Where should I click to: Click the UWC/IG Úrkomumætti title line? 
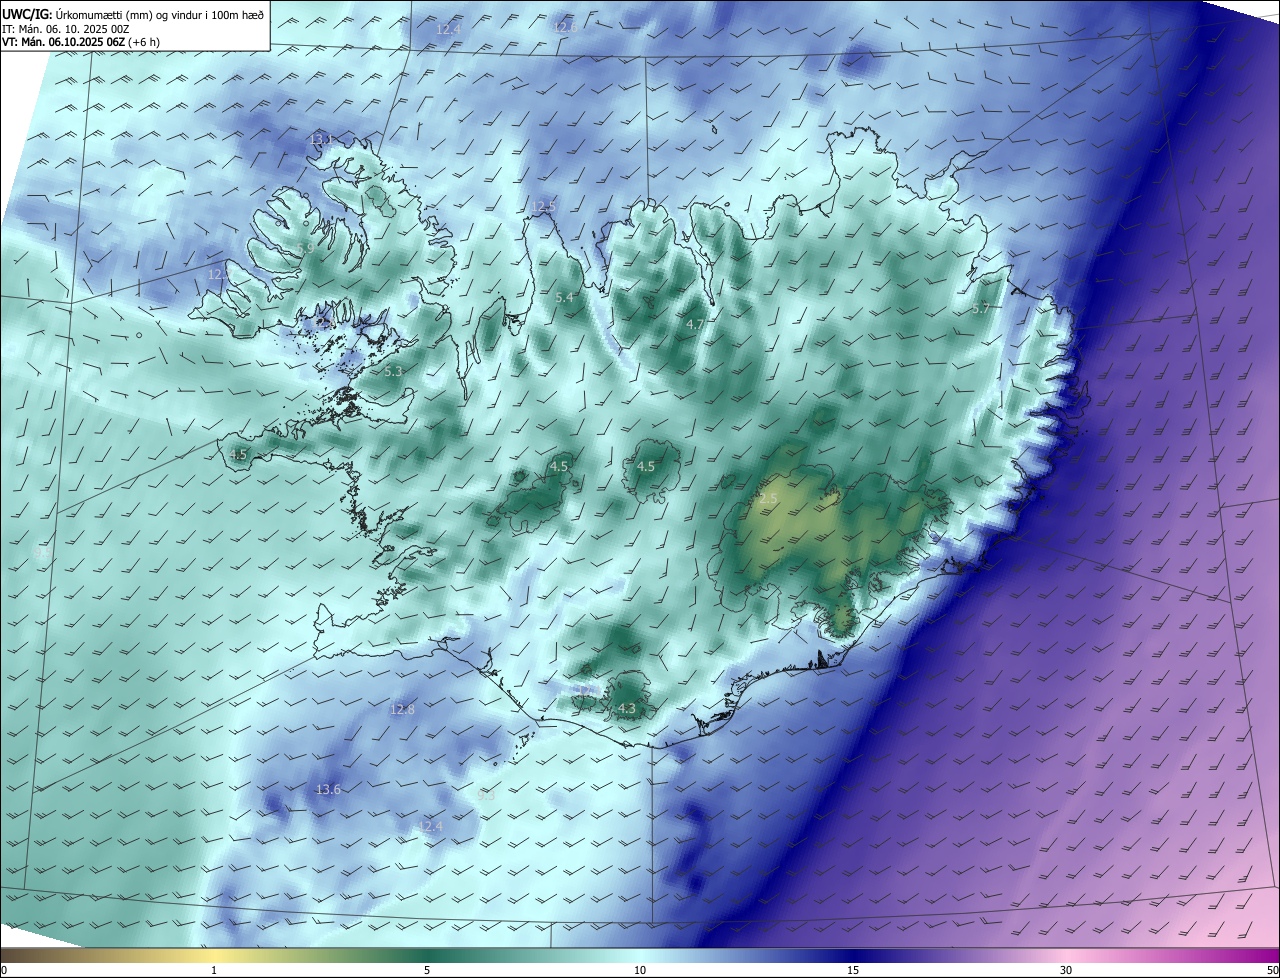click(x=132, y=13)
